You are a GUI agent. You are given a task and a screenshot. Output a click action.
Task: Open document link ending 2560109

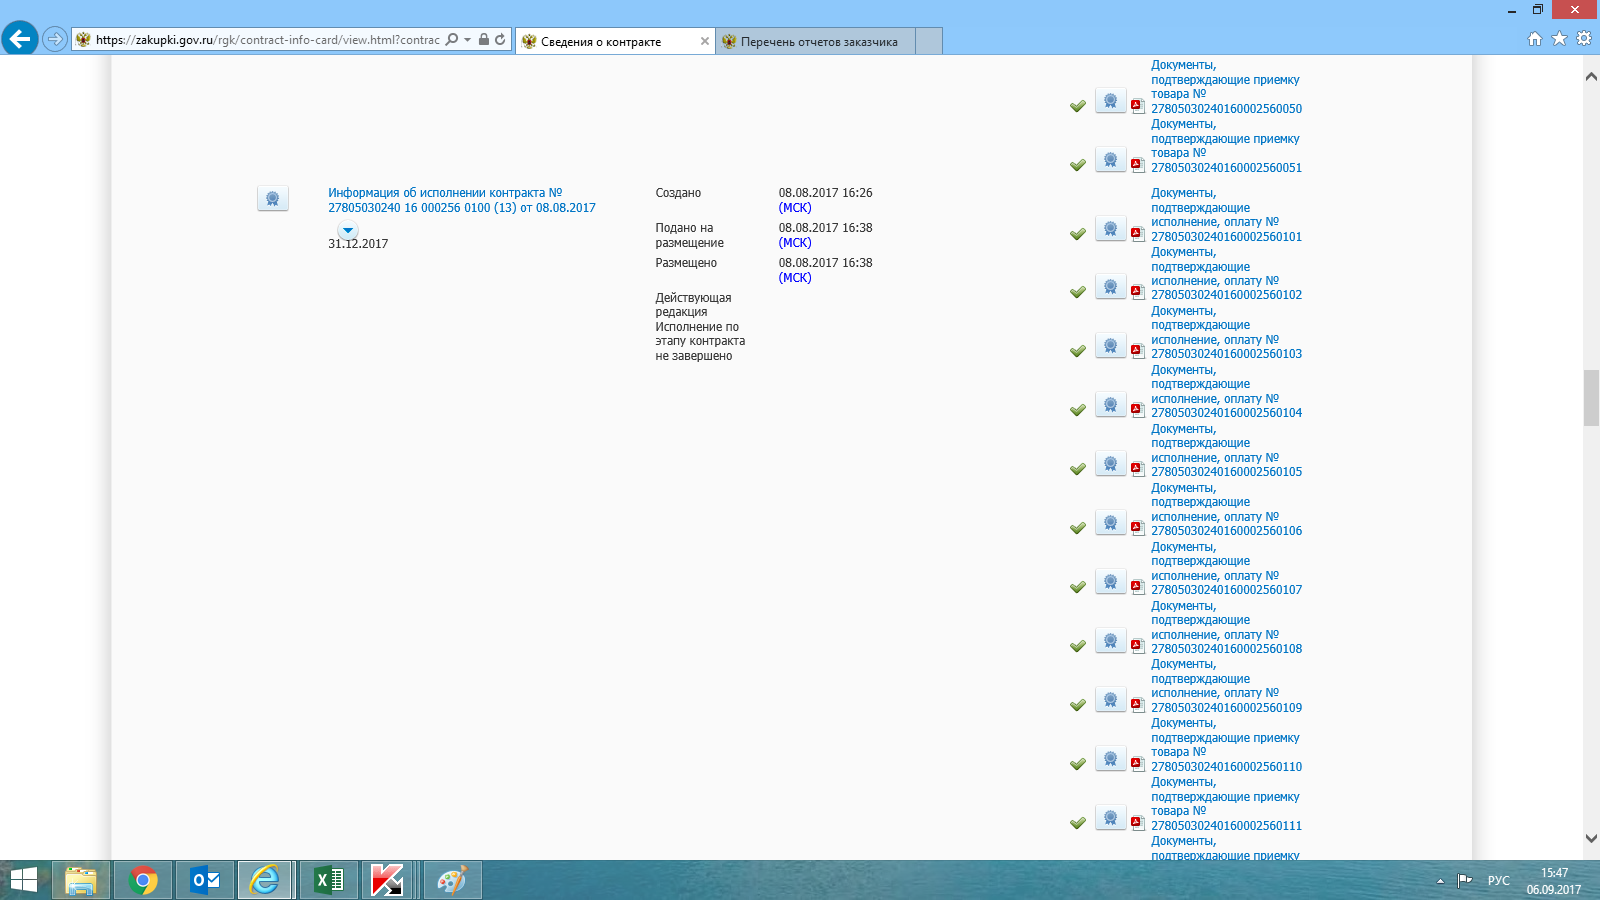[1226, 686]
